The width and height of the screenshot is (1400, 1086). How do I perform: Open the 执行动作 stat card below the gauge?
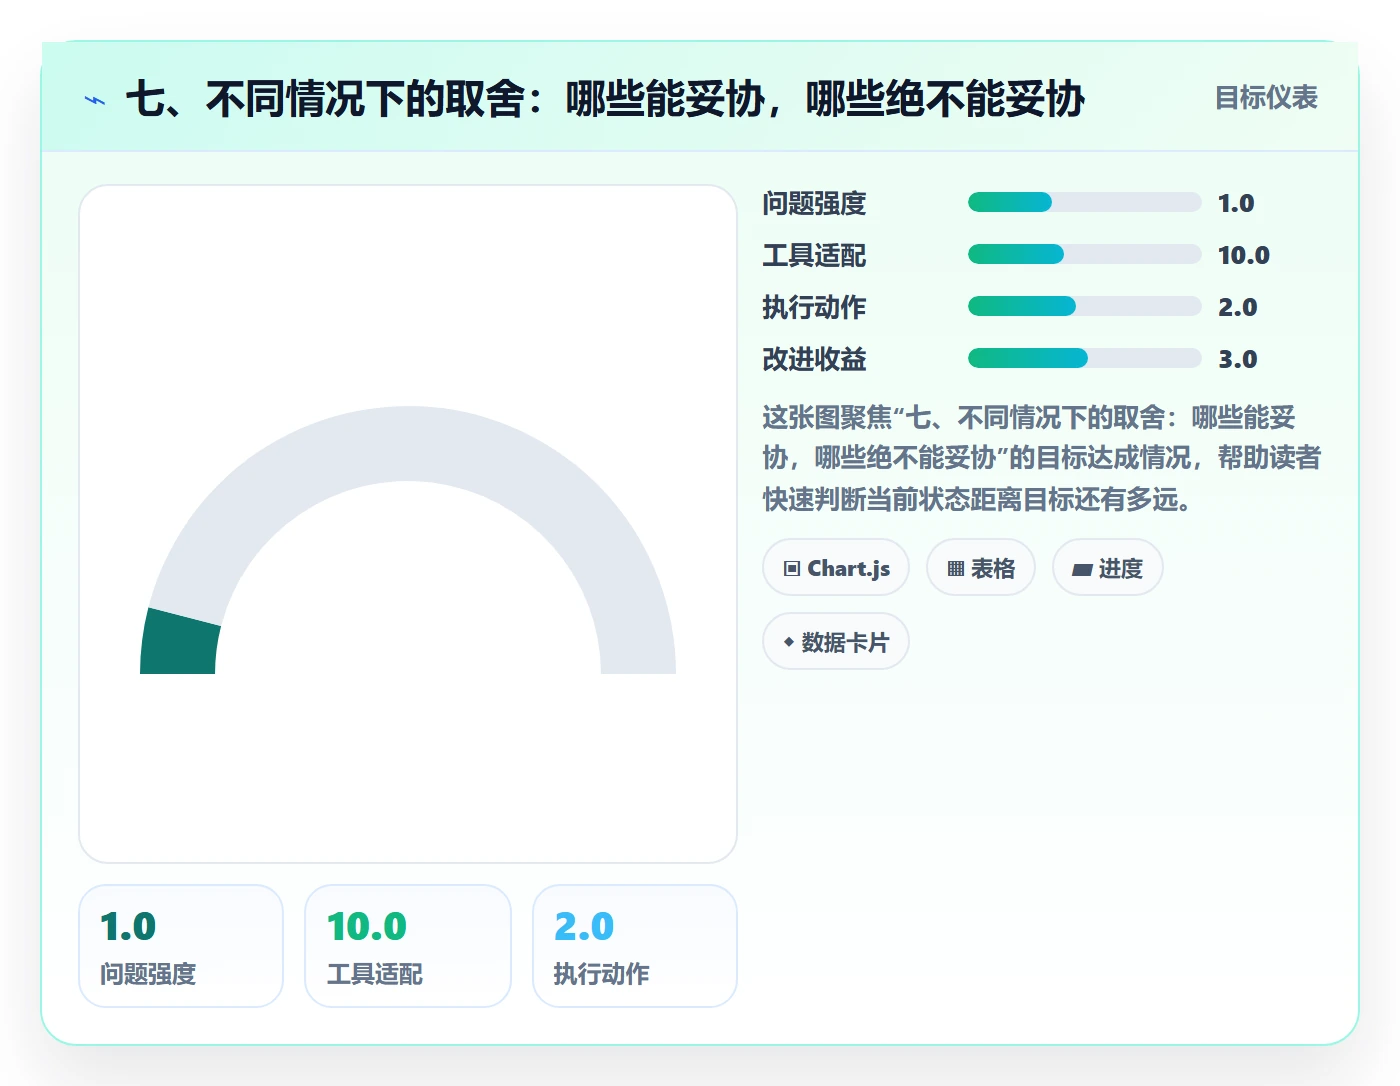tap(635, 946)
